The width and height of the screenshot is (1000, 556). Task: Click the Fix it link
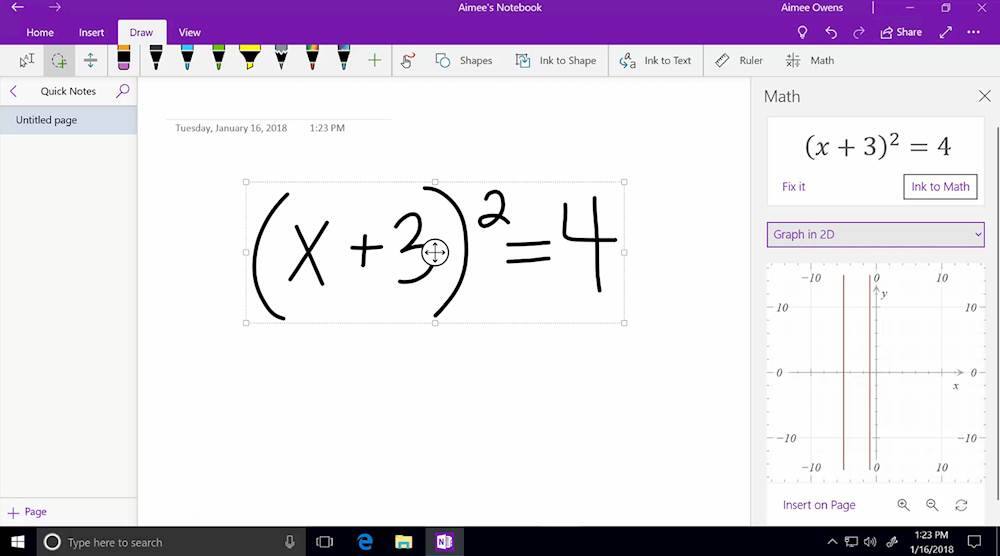pyautogui.click(x=793, y=187)
